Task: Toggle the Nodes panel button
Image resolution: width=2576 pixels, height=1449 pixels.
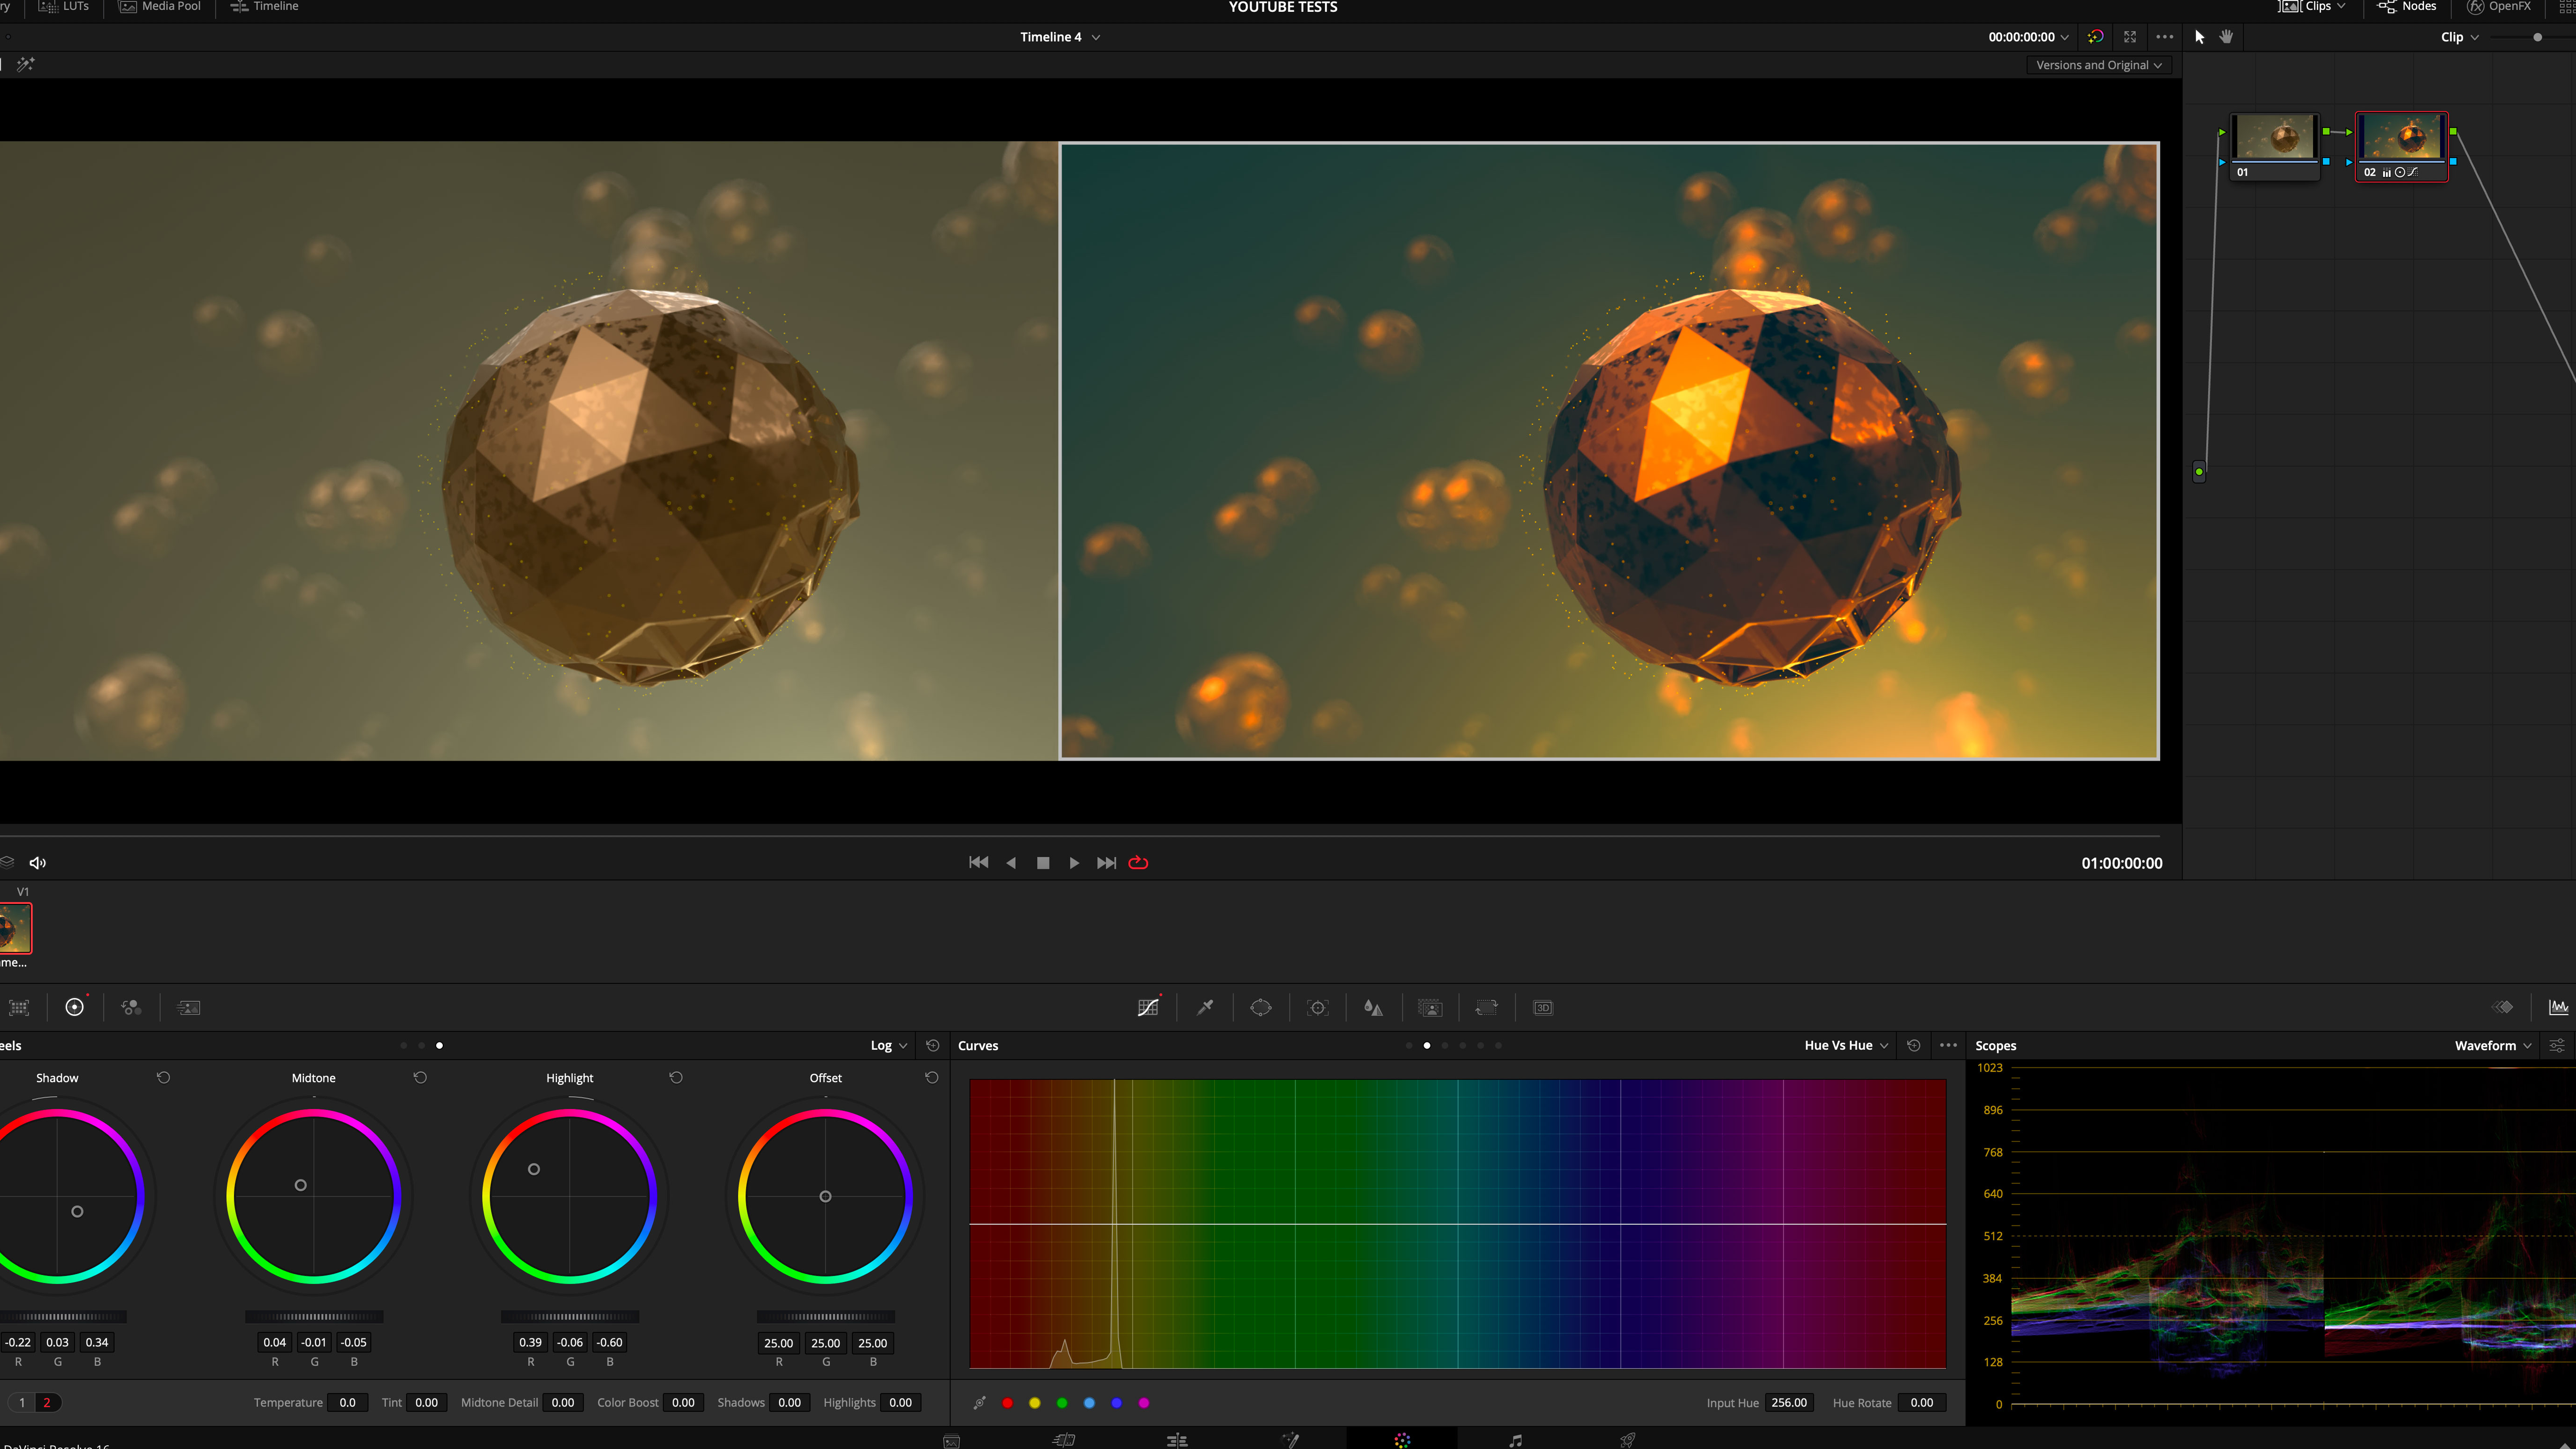Action: pos(2407,7)
